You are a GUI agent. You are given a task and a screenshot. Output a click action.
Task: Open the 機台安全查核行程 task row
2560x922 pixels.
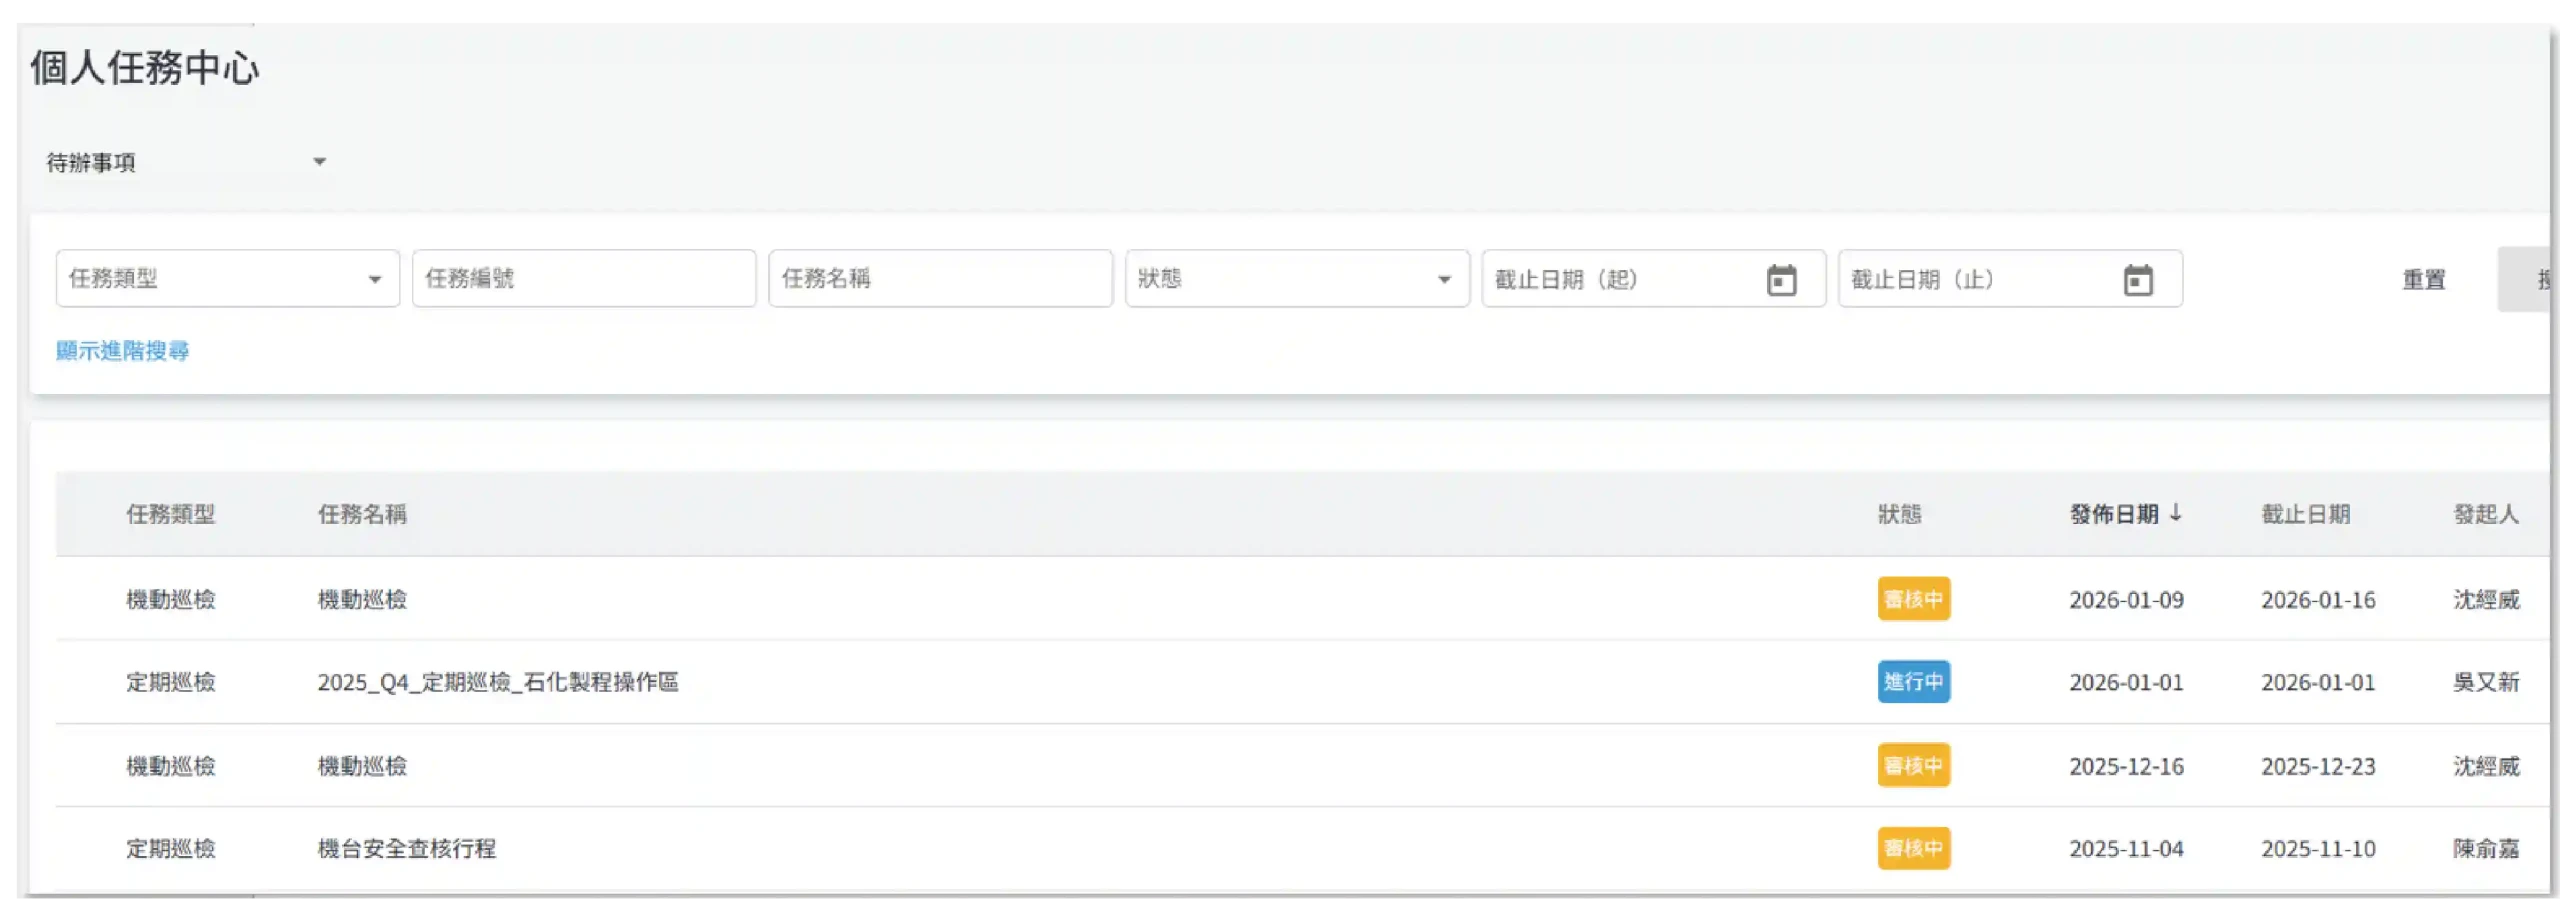pyautogui.click(x=406, y=849)
